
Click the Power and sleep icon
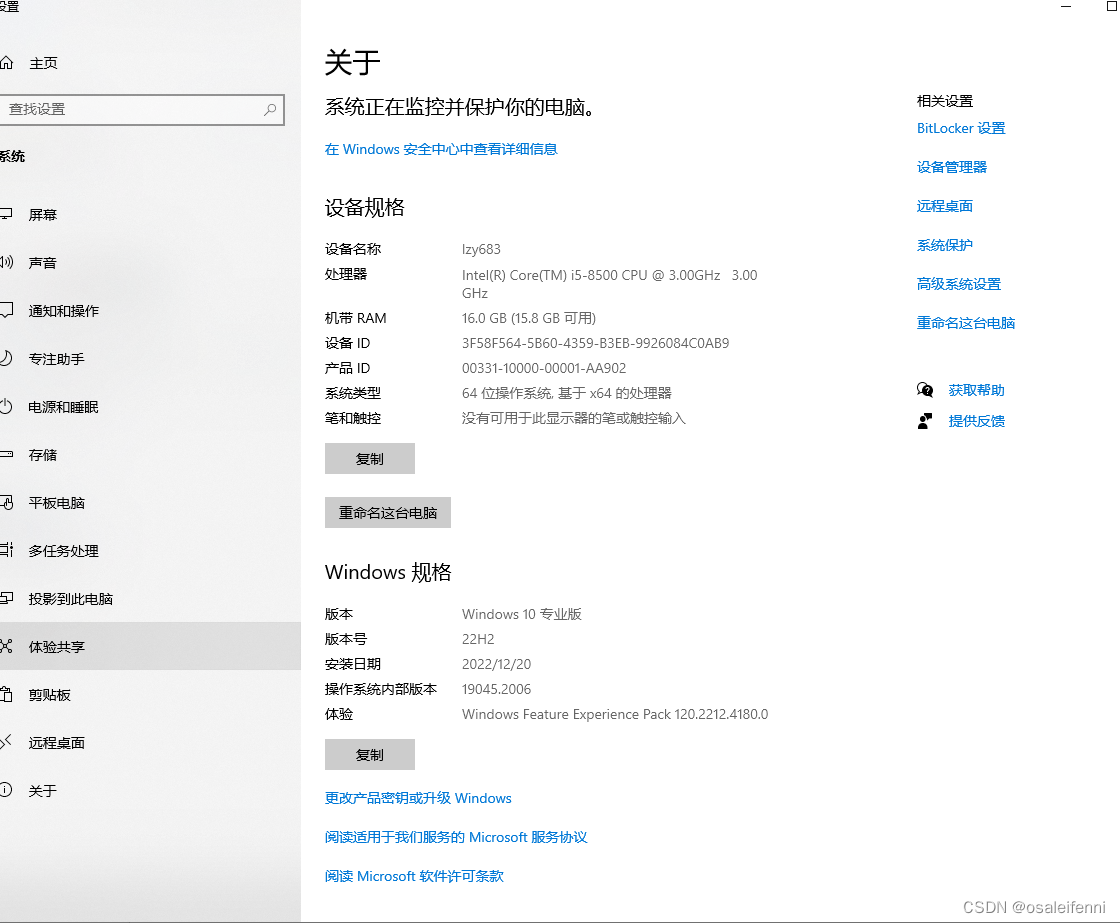(6, 406)
